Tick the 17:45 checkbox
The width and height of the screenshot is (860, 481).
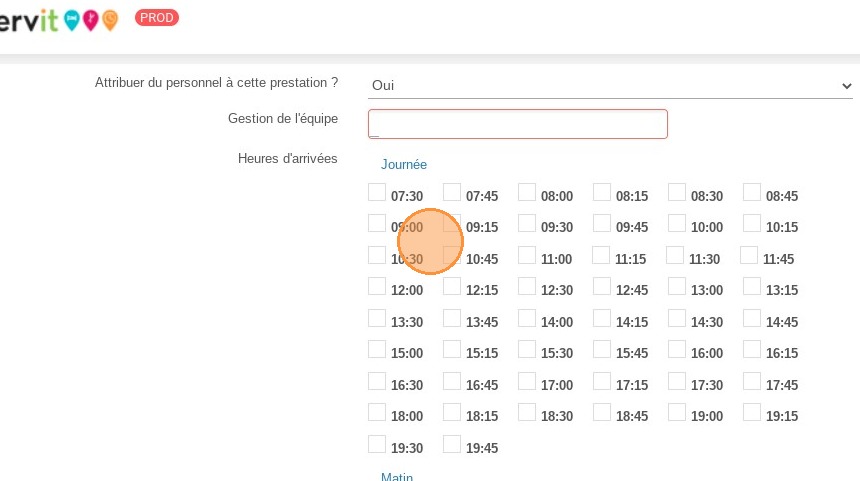point(752,381)
